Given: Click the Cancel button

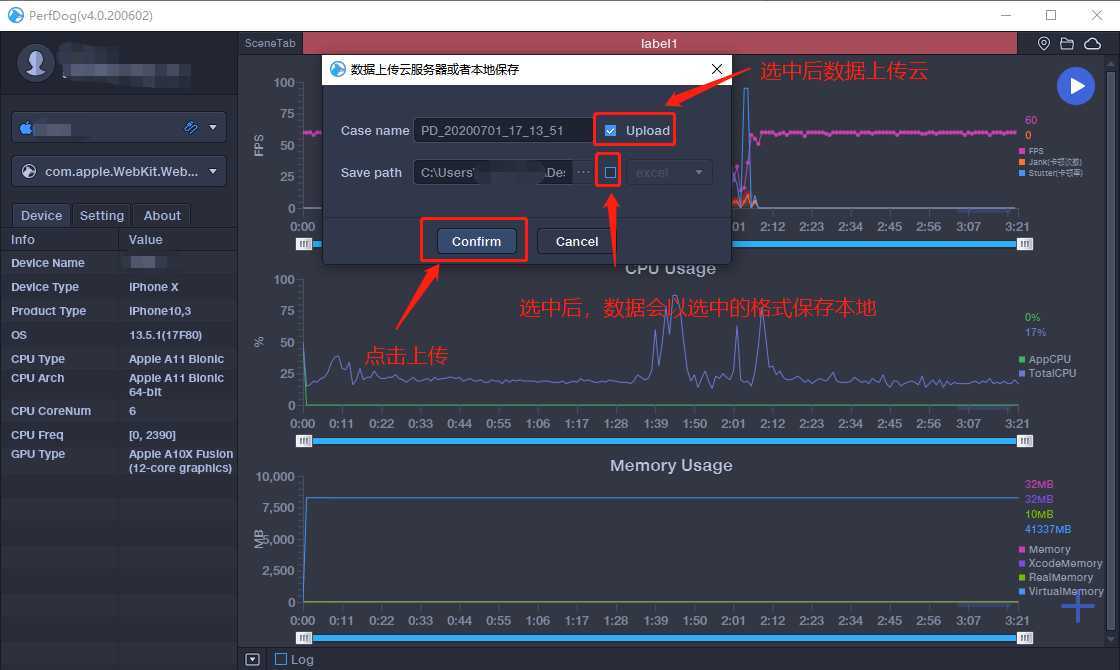Looking at the screenshot, I should [x=576, y=241].
